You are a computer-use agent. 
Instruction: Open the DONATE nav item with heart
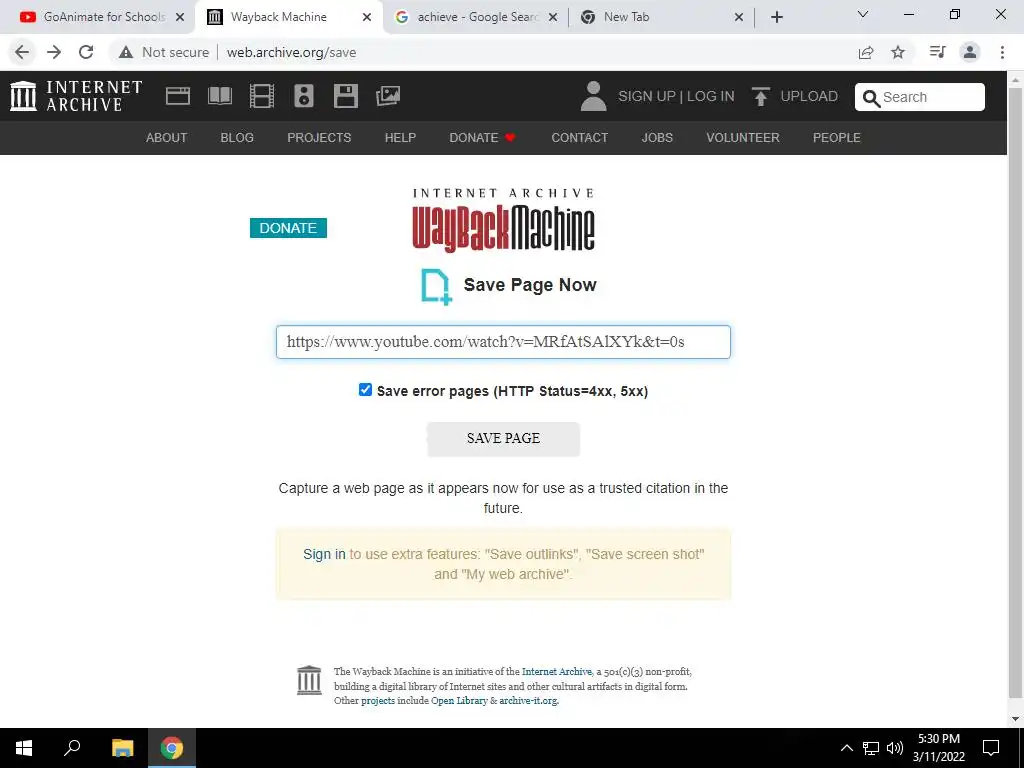[483, 138]
